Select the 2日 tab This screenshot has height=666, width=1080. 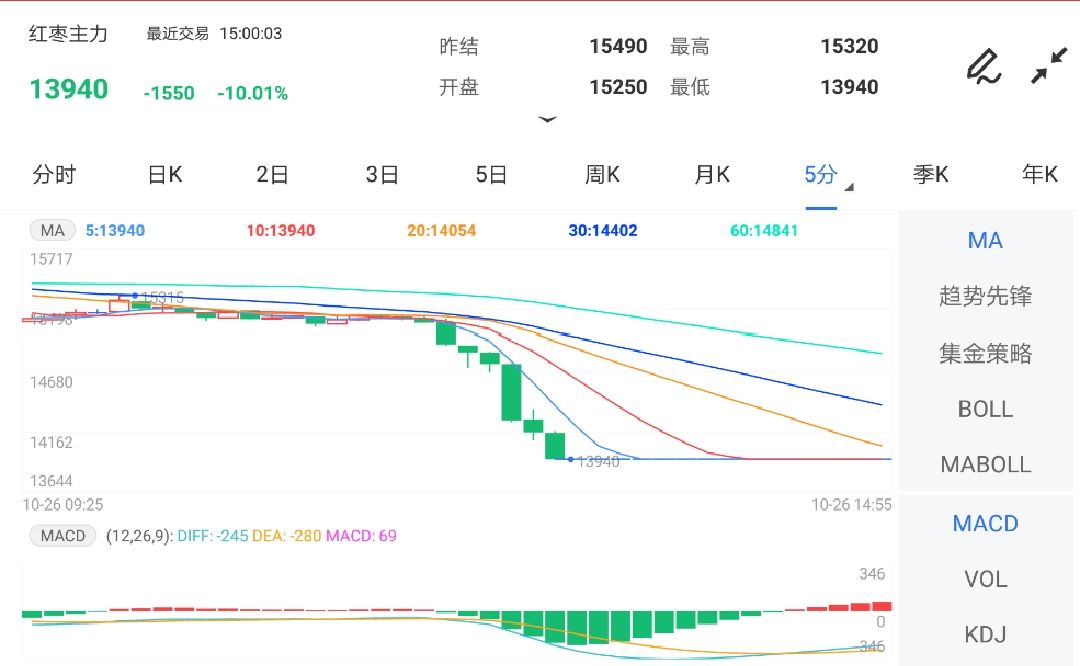click(273, 174)
